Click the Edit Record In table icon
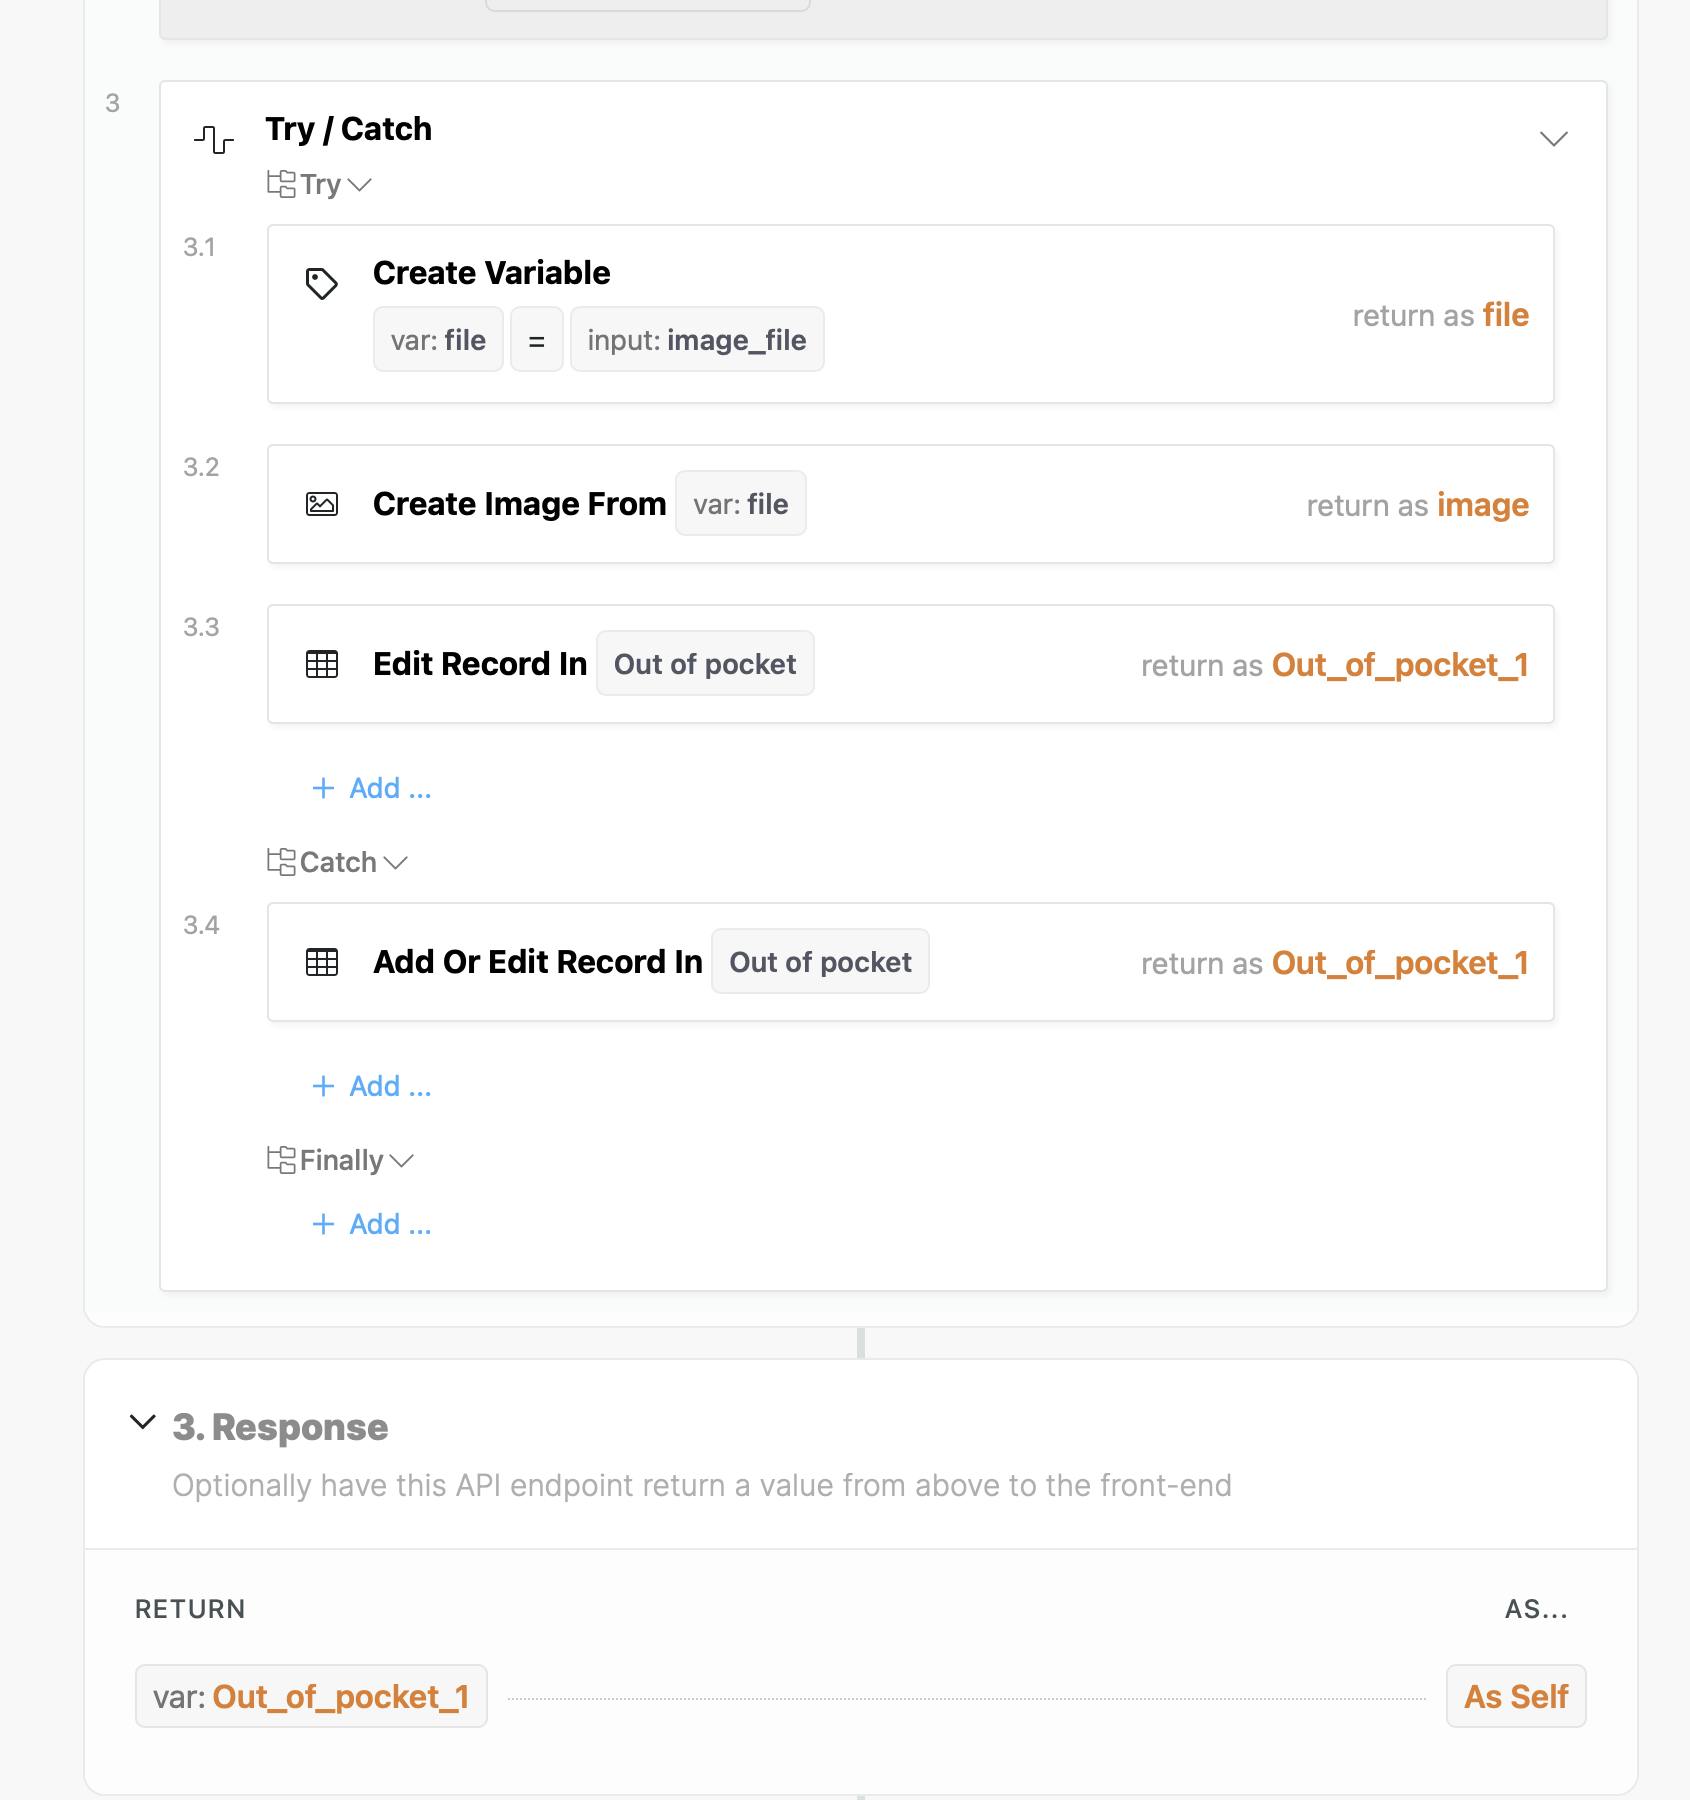The width and height of the screenshot is (1690, 1800). click(321, 664)
